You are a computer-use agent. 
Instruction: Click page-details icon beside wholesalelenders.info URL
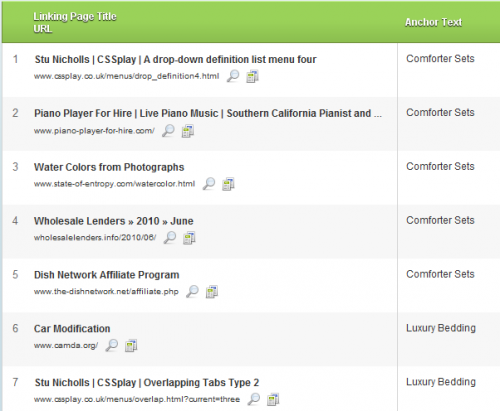189,238
